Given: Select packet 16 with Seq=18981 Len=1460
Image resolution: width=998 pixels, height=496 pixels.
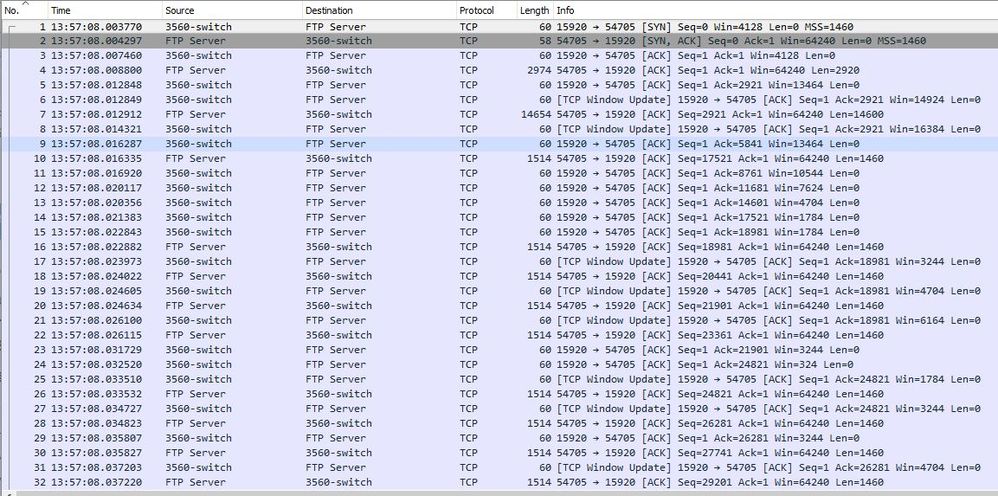Looking at the screenshot, I should click(x=500, y=246).
